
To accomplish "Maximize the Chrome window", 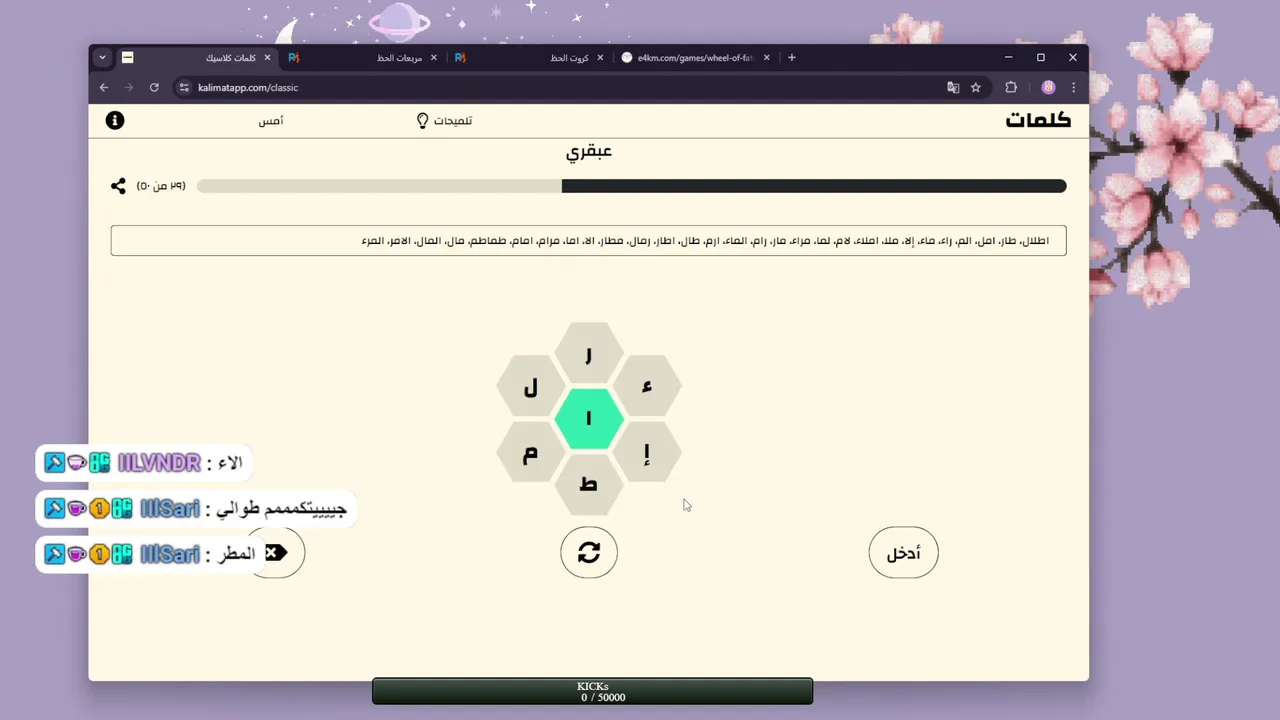I will tap(1040, 58).
